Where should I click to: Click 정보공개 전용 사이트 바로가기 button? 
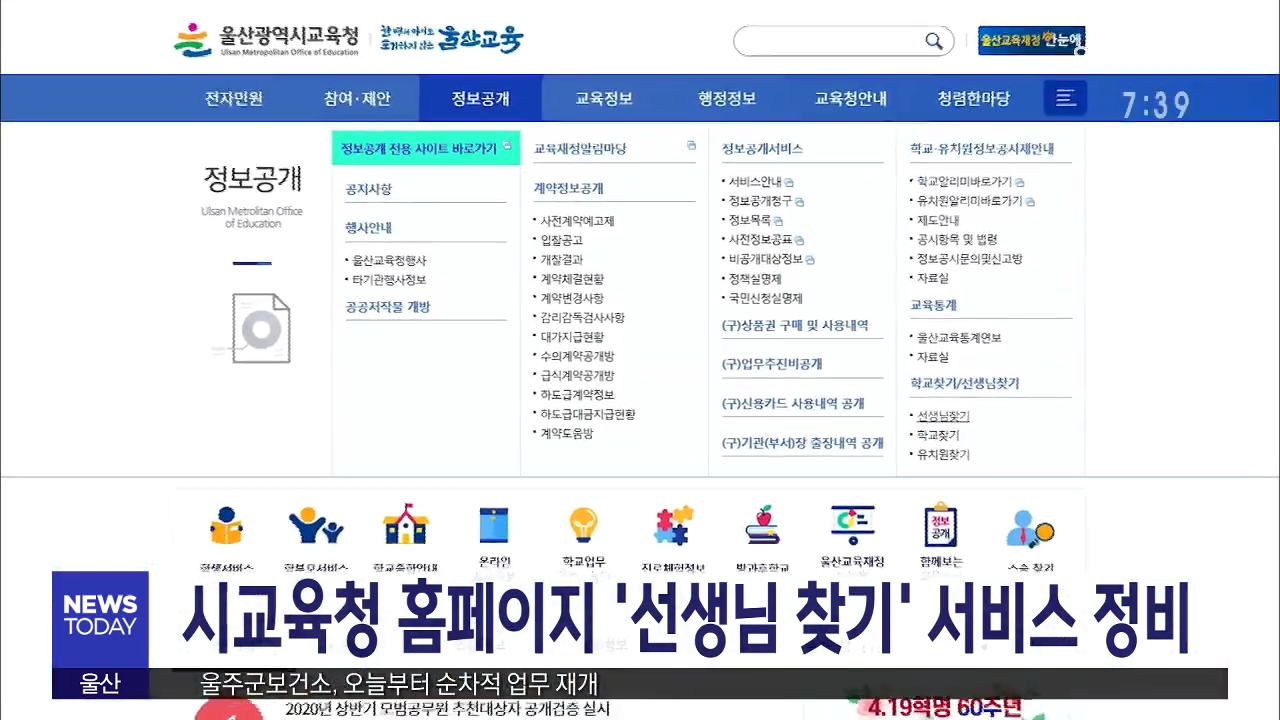pos(419,149)
